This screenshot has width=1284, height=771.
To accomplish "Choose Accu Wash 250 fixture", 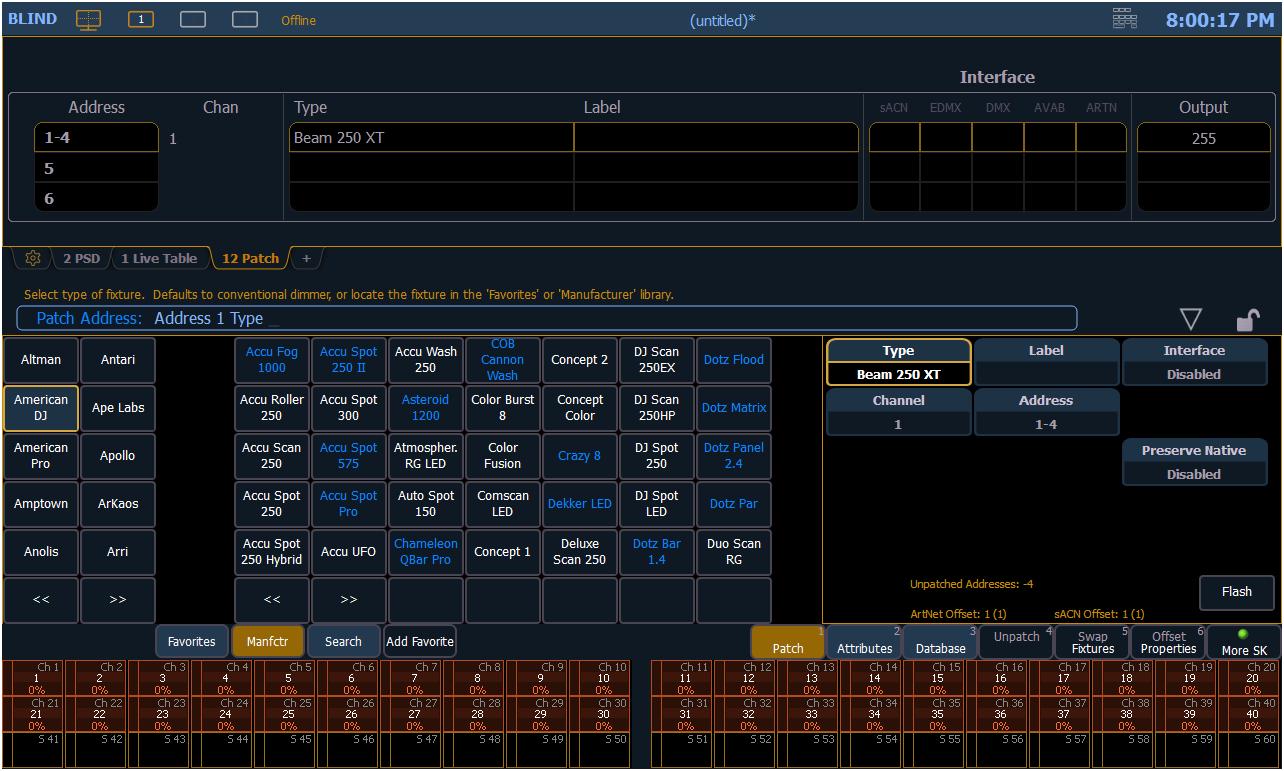I will pyautogui.click(x=426, y=360).
